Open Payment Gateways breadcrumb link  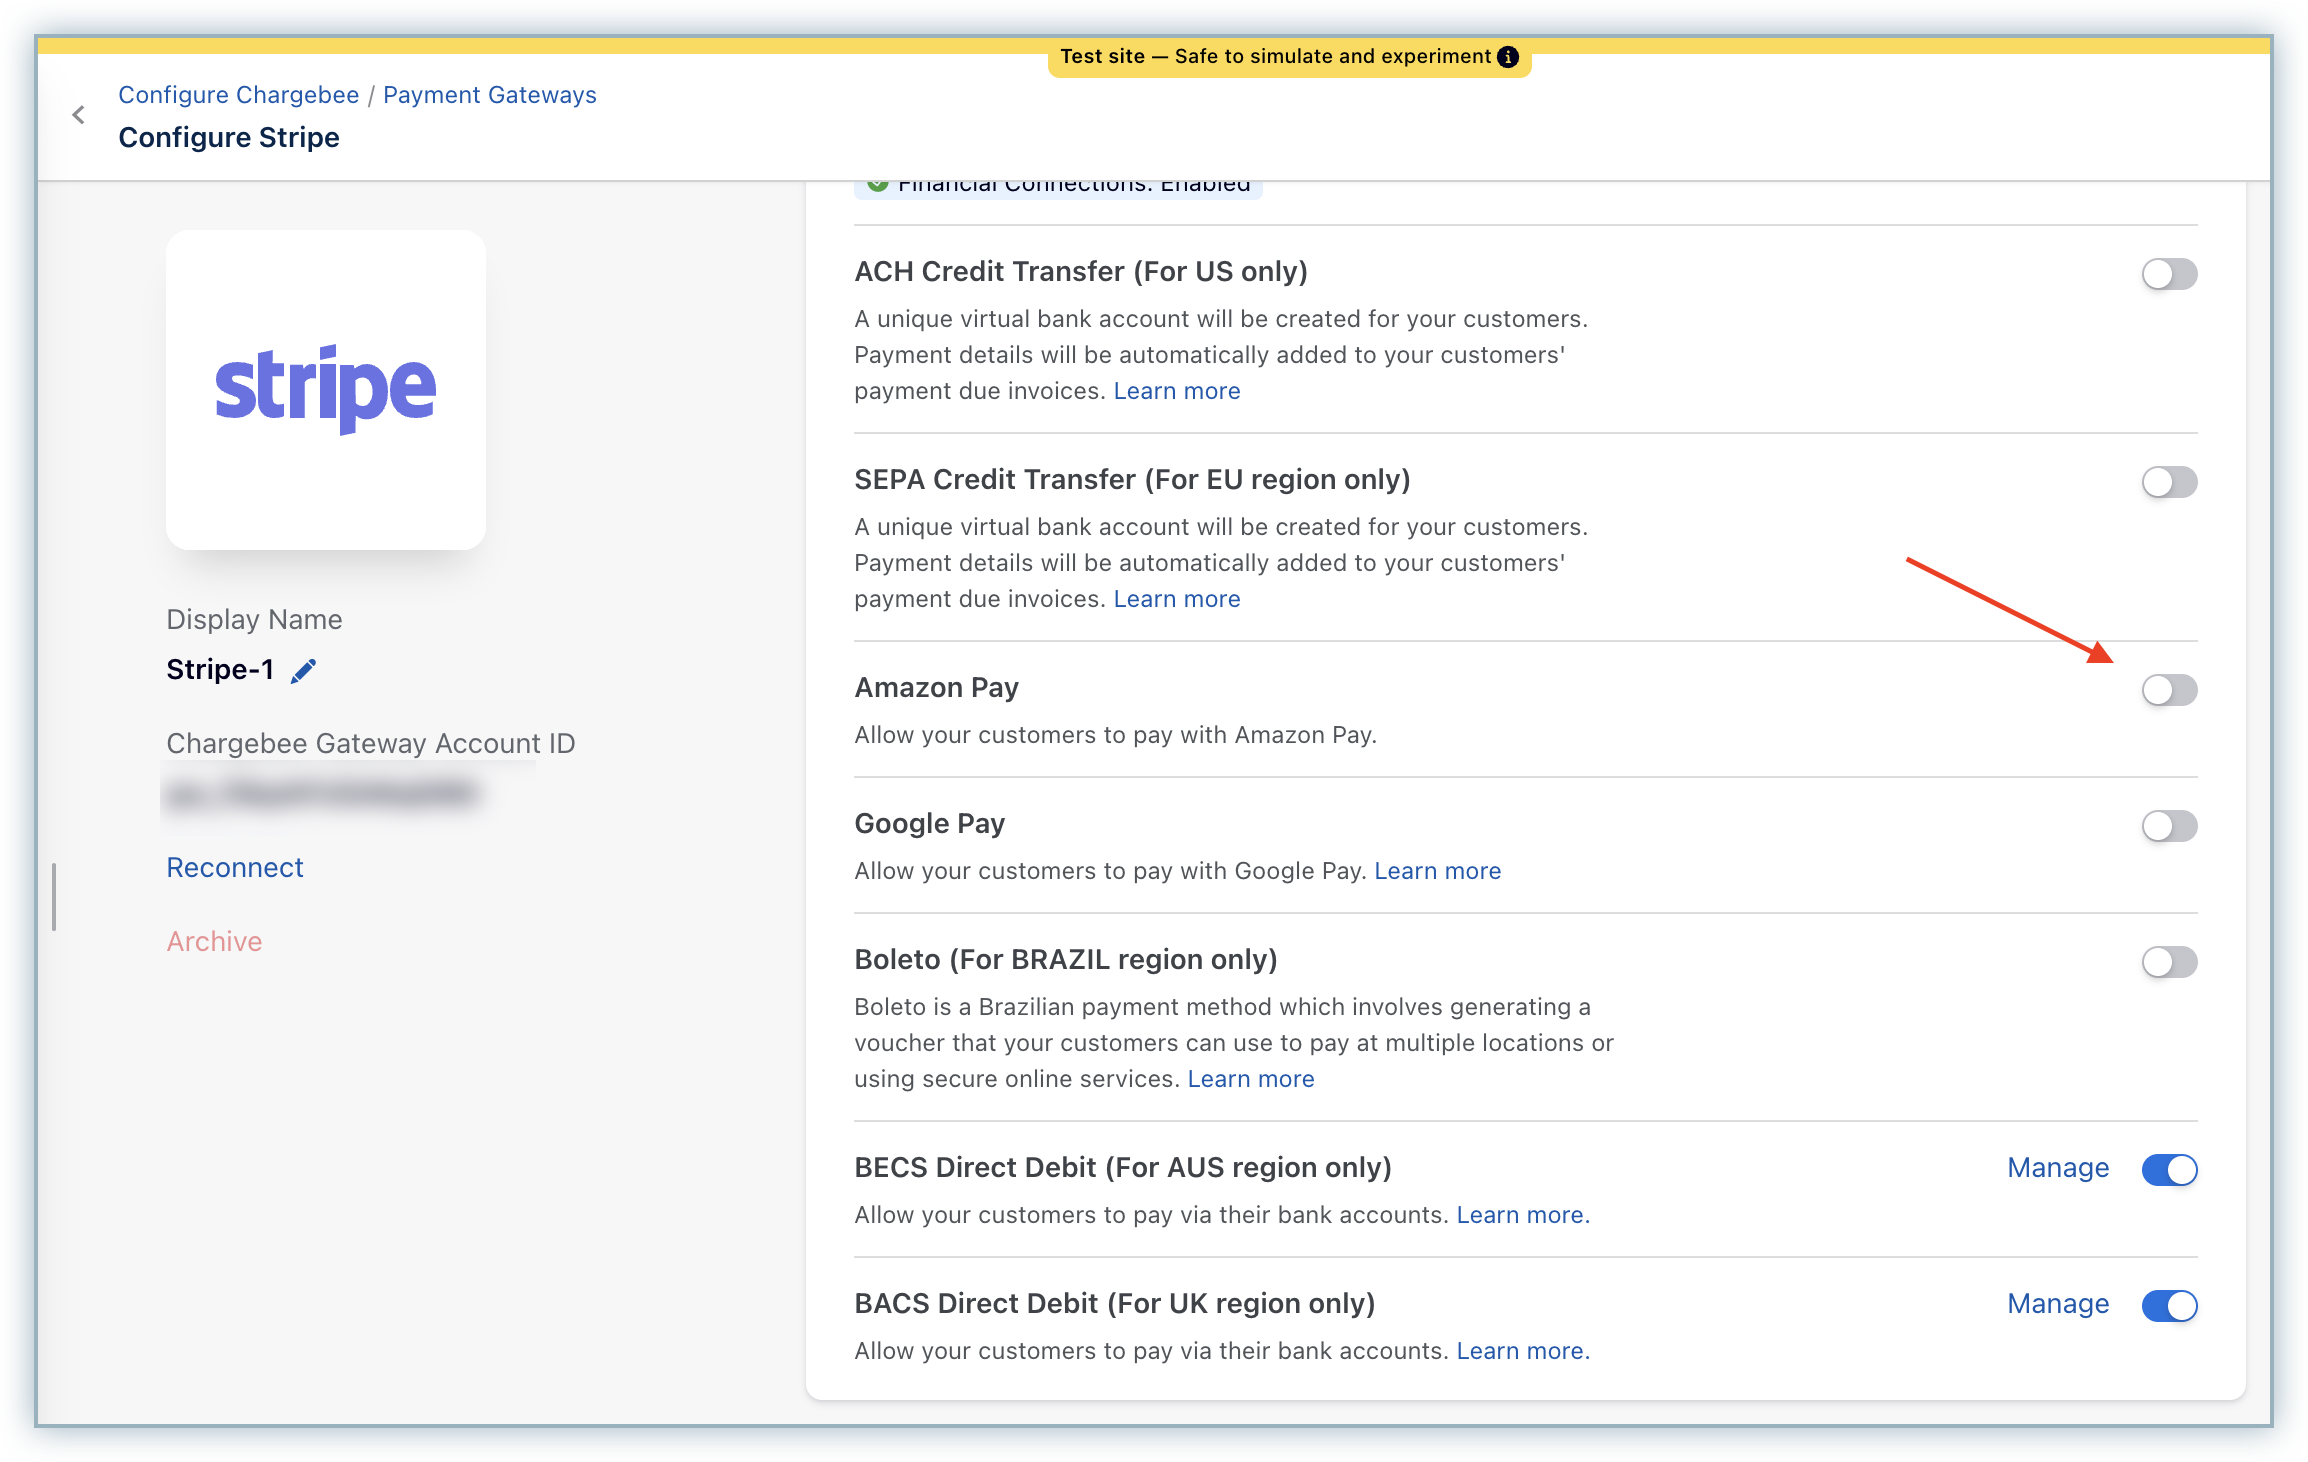[489, 95]
